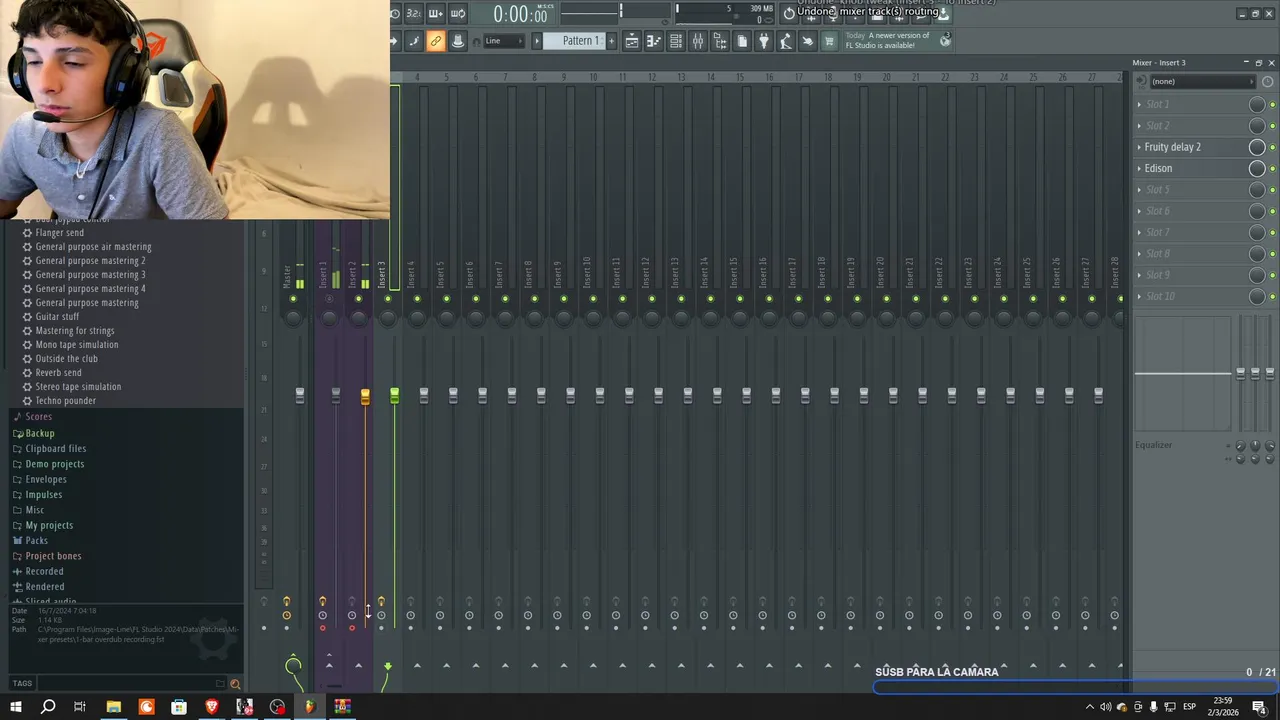Click the tempo tapper icon
Screen dimensions: 1280x720
click(x=785, y=41)
